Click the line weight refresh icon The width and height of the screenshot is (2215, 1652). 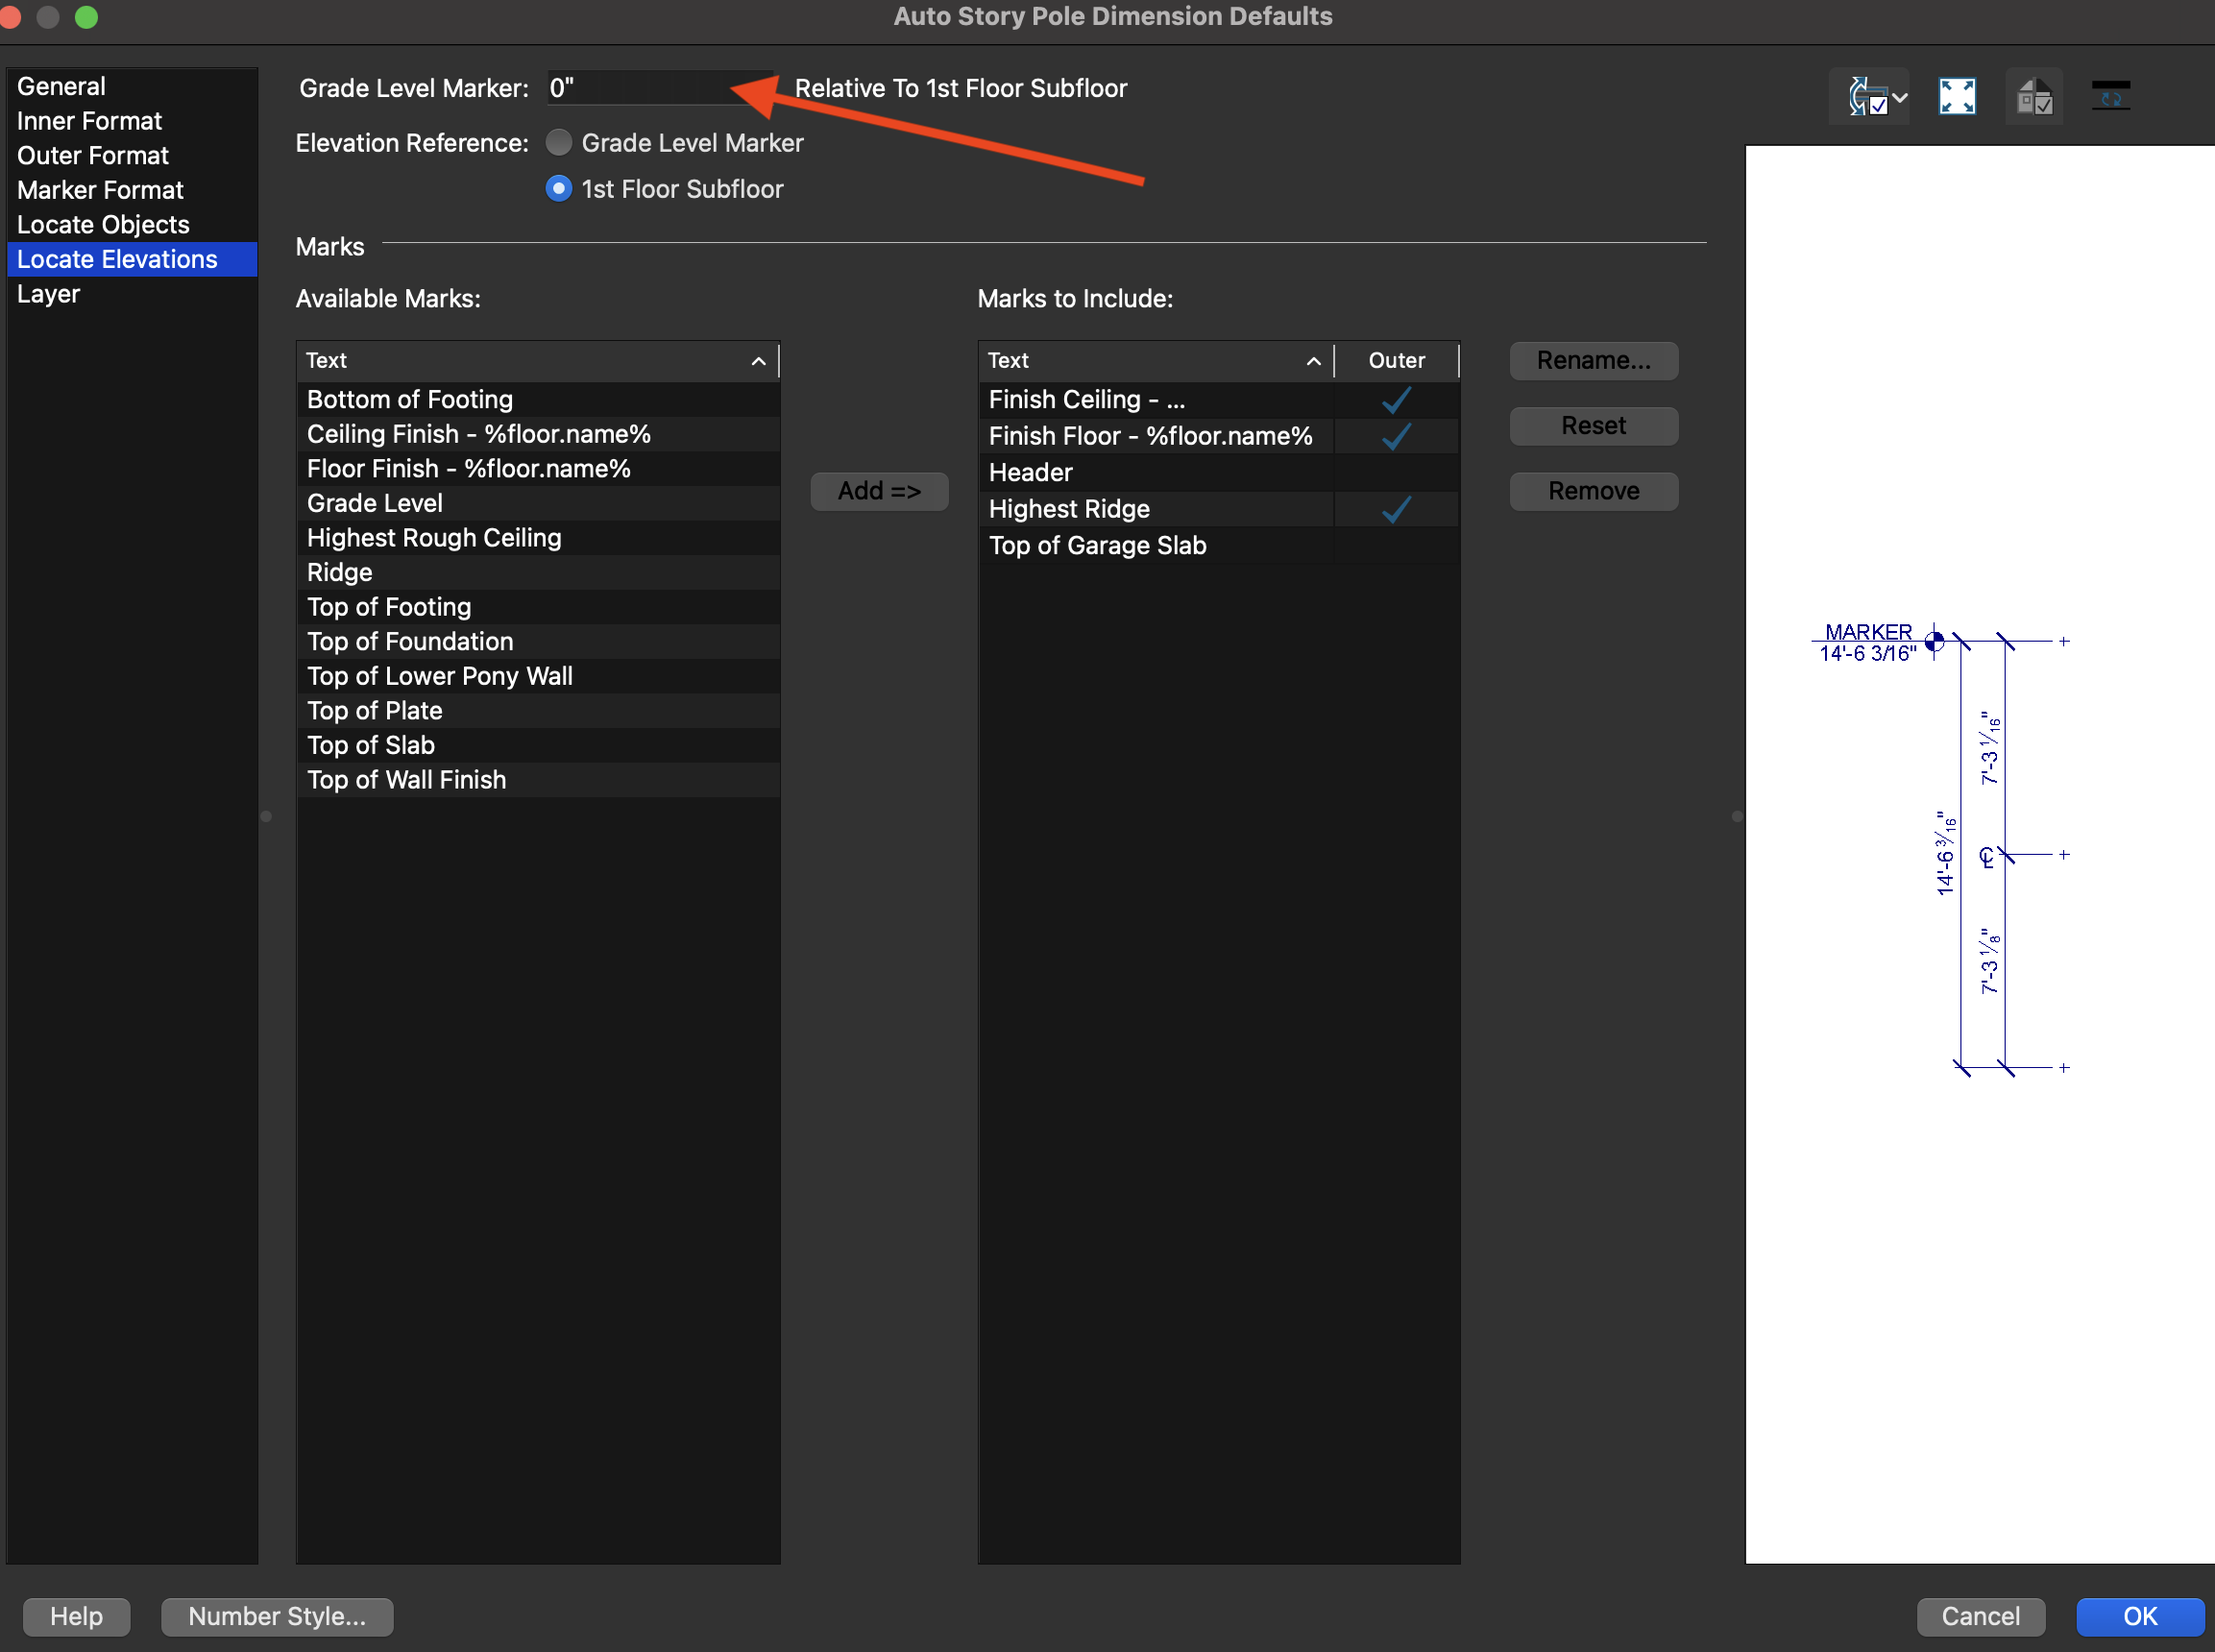click(x=2110, y=97)
